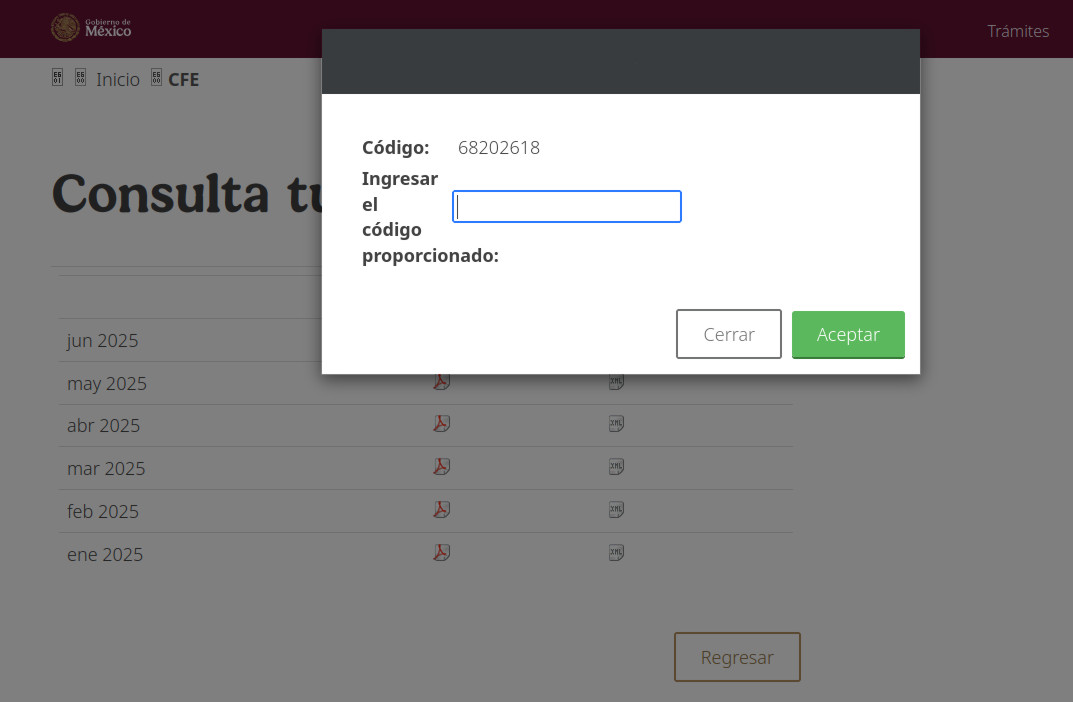Click the leftmost breadcrumb icon
This screenshot has width=1073, height=702.
click(x=57, y=78)
